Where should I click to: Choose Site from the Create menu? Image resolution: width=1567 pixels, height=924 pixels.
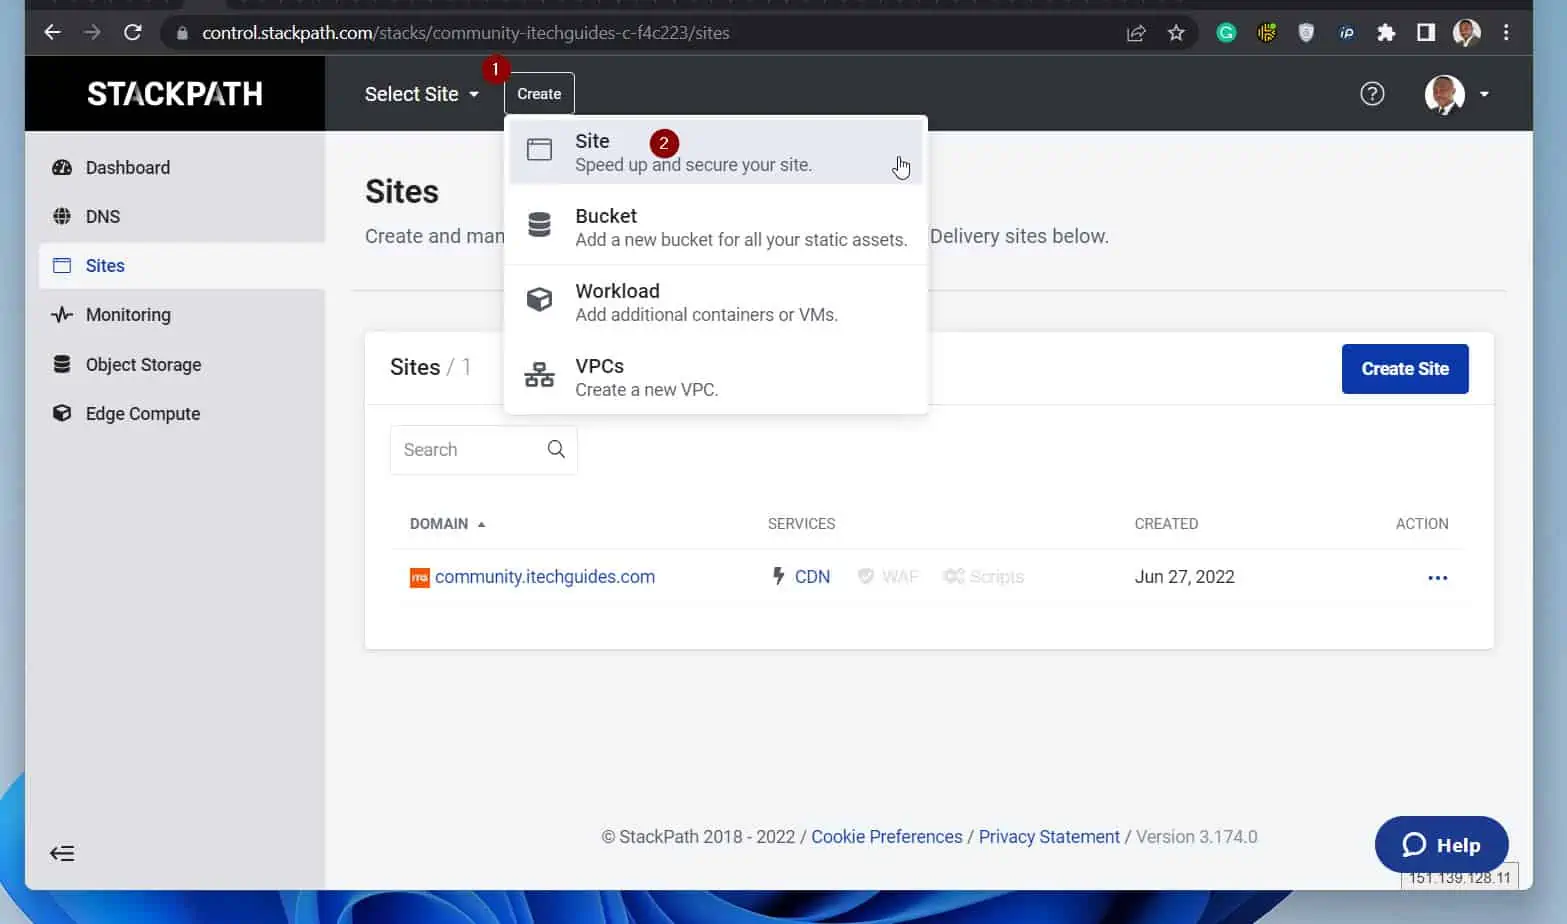(x=716, y=152)
